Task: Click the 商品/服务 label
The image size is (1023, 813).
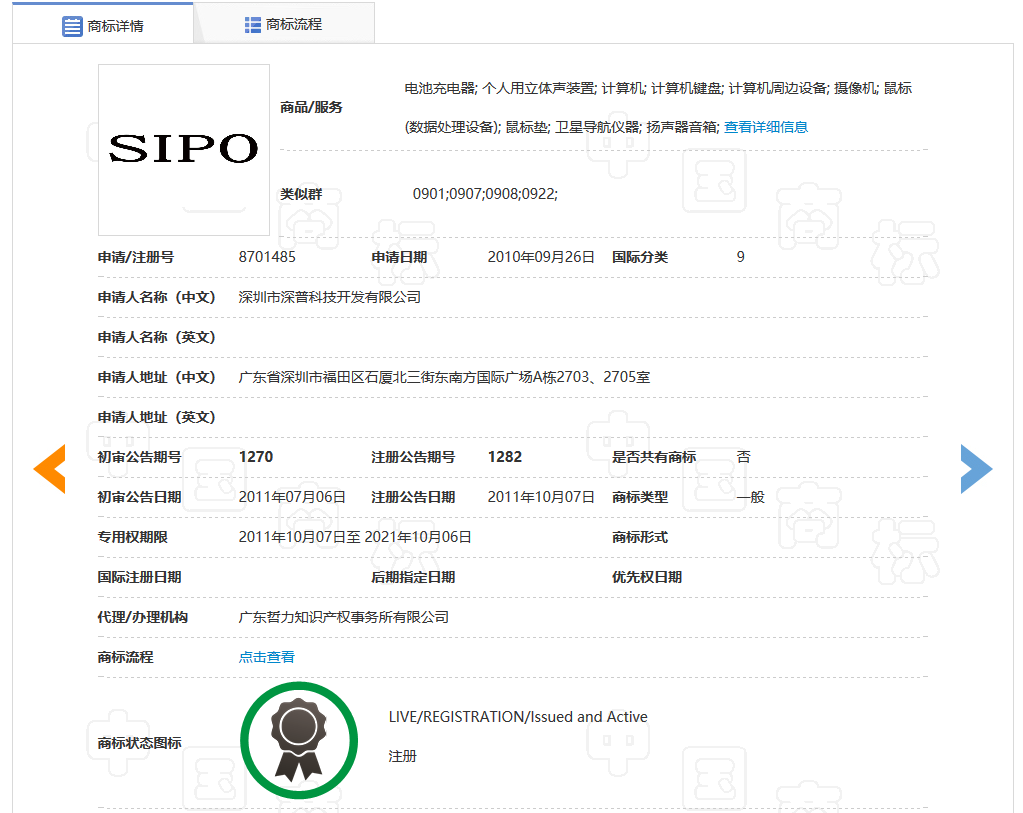Action: 311,108
